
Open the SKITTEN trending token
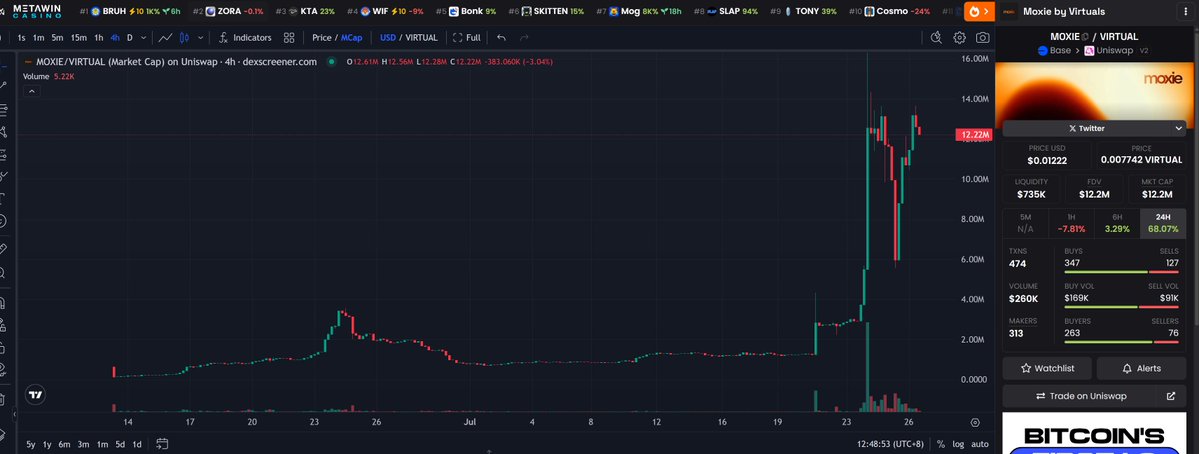(546, 11)
